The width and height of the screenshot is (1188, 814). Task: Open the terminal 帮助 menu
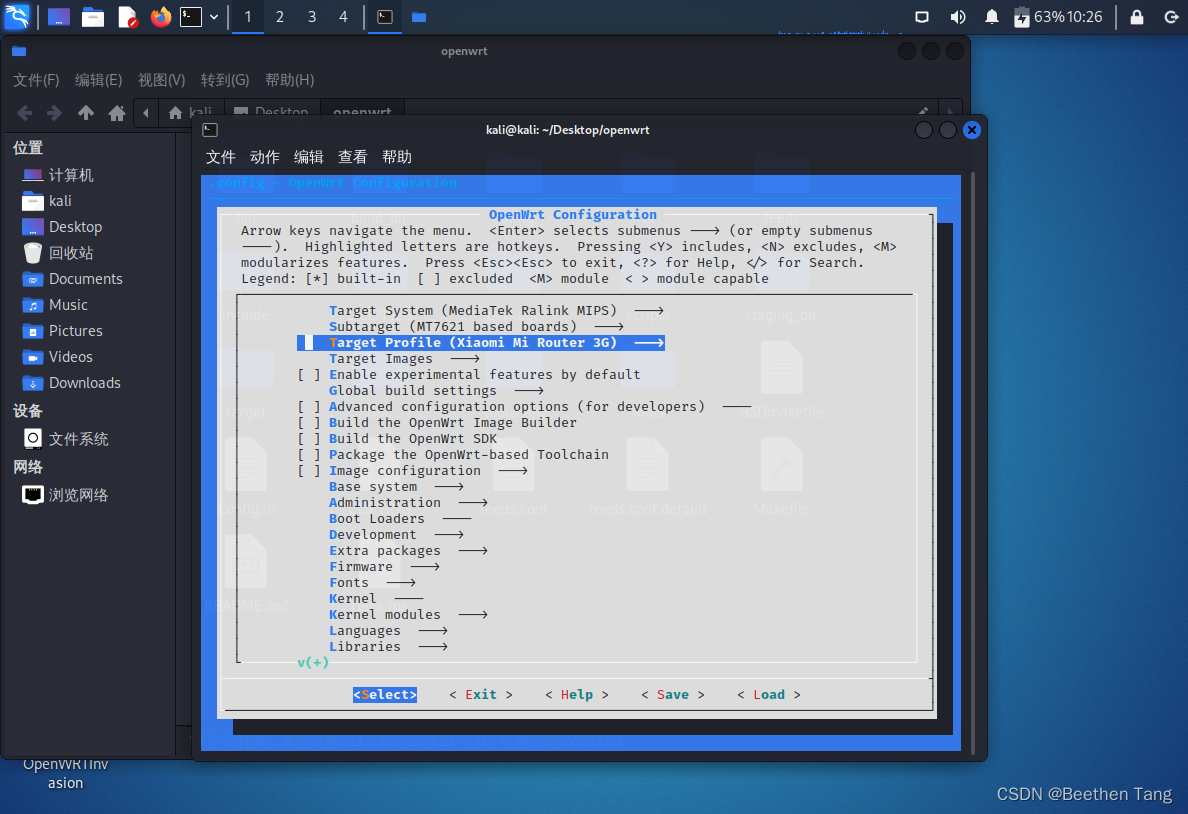tap(397, 157)
